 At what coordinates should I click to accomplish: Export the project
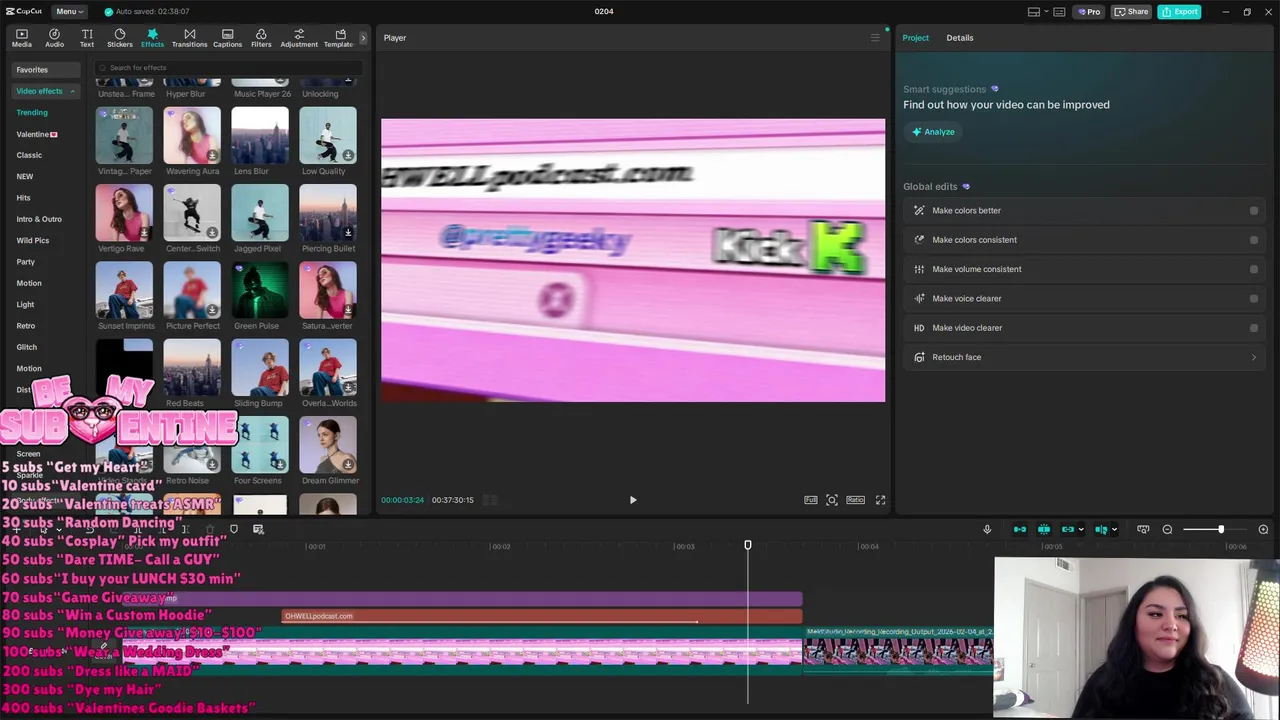point(1180,12)
